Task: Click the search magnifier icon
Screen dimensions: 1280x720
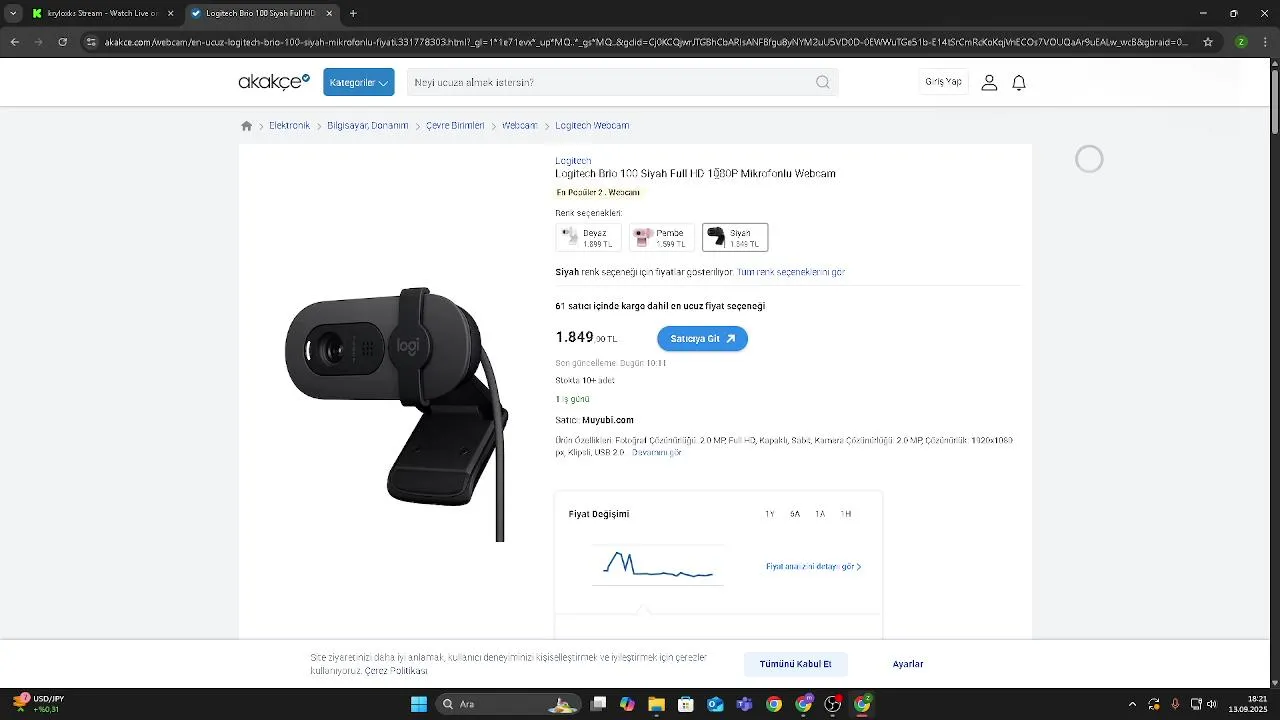Action: click(x=822, y=82)
